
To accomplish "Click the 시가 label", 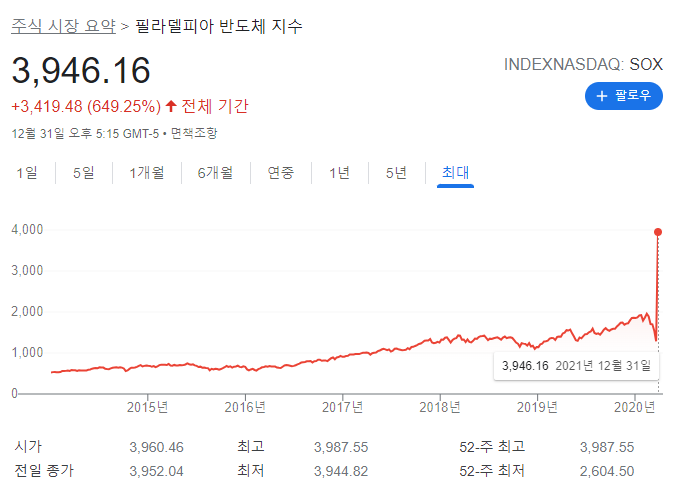I will [x=28, y=446].
